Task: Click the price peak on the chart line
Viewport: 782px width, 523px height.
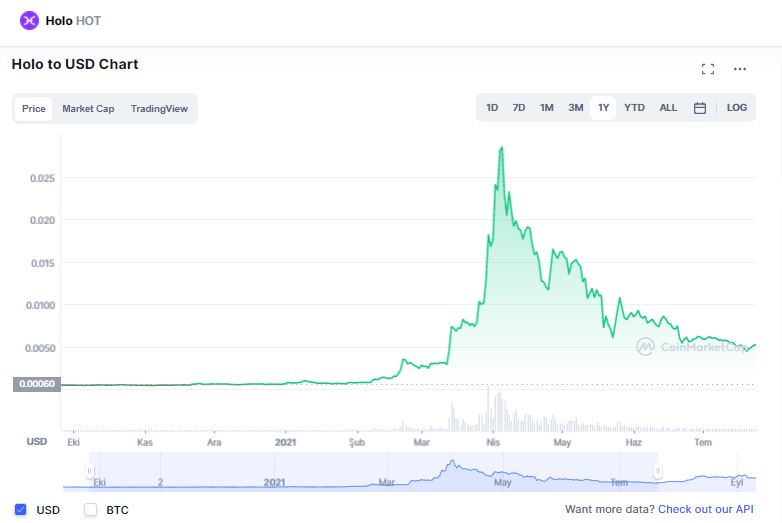Action: tap(502, 148)
